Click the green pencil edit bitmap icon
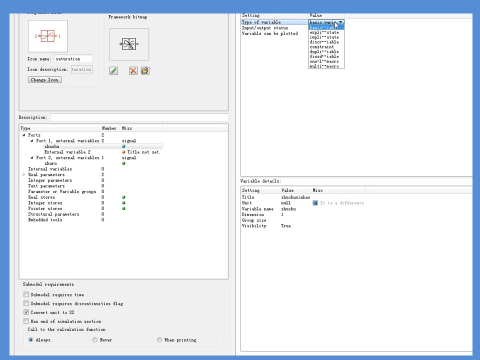480x360 pixels. tap(113, 71)
